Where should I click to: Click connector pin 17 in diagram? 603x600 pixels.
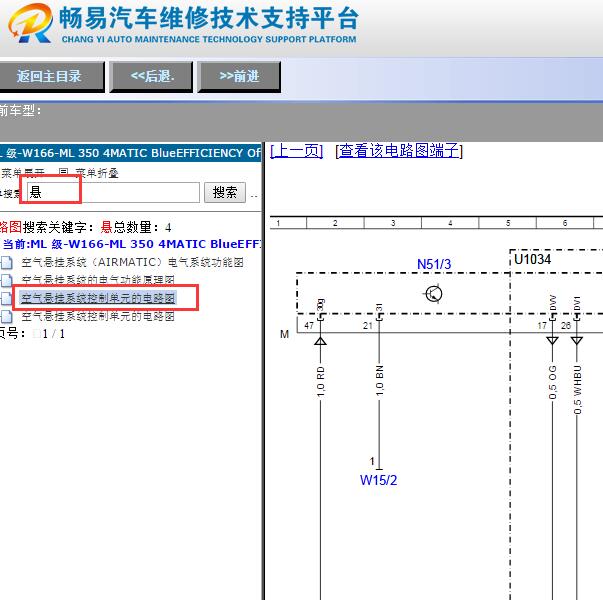coord(542,325)
